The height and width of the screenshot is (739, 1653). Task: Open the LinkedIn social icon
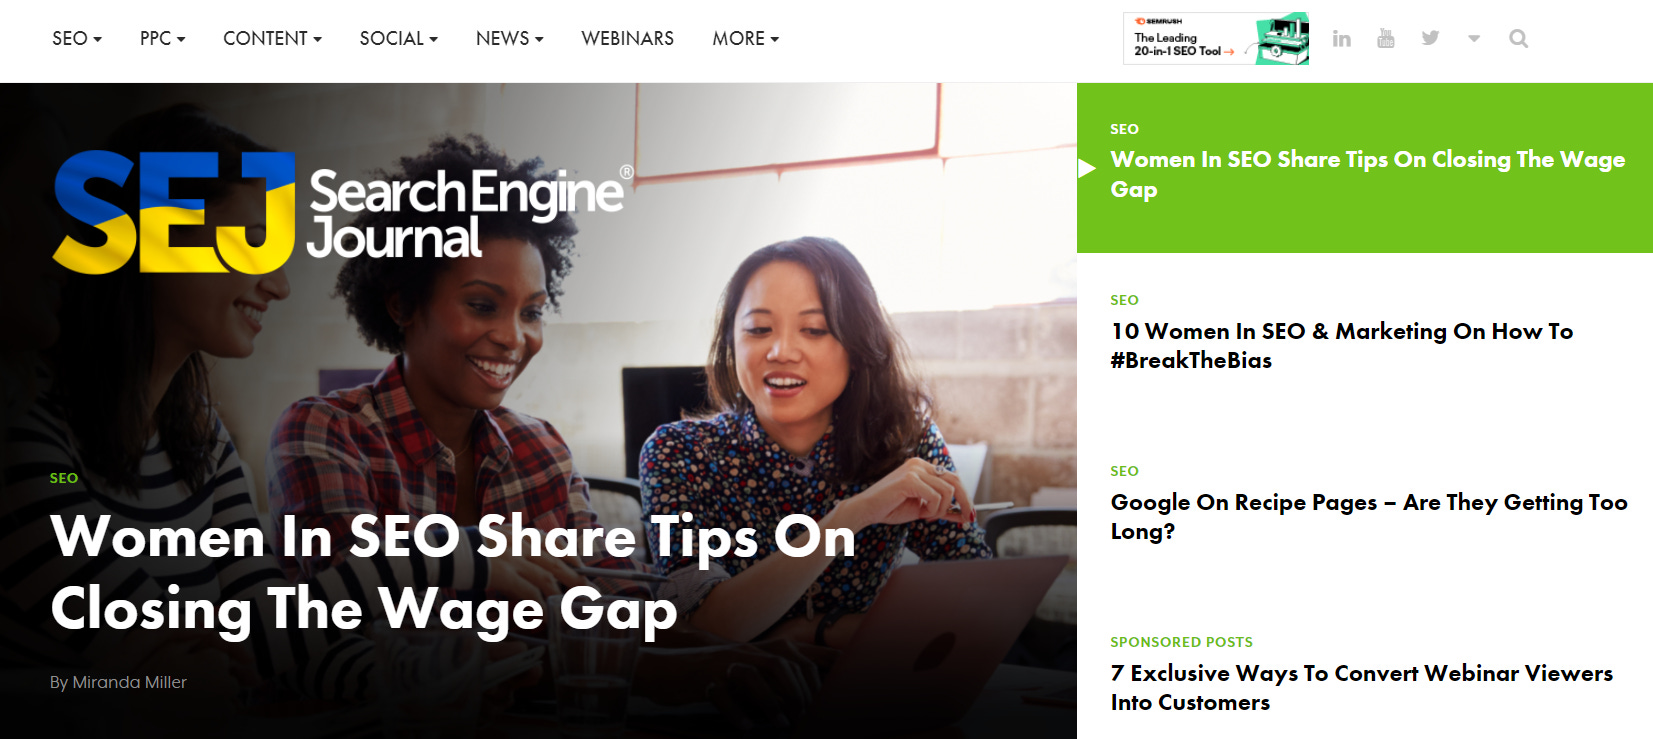(1341, 39)
